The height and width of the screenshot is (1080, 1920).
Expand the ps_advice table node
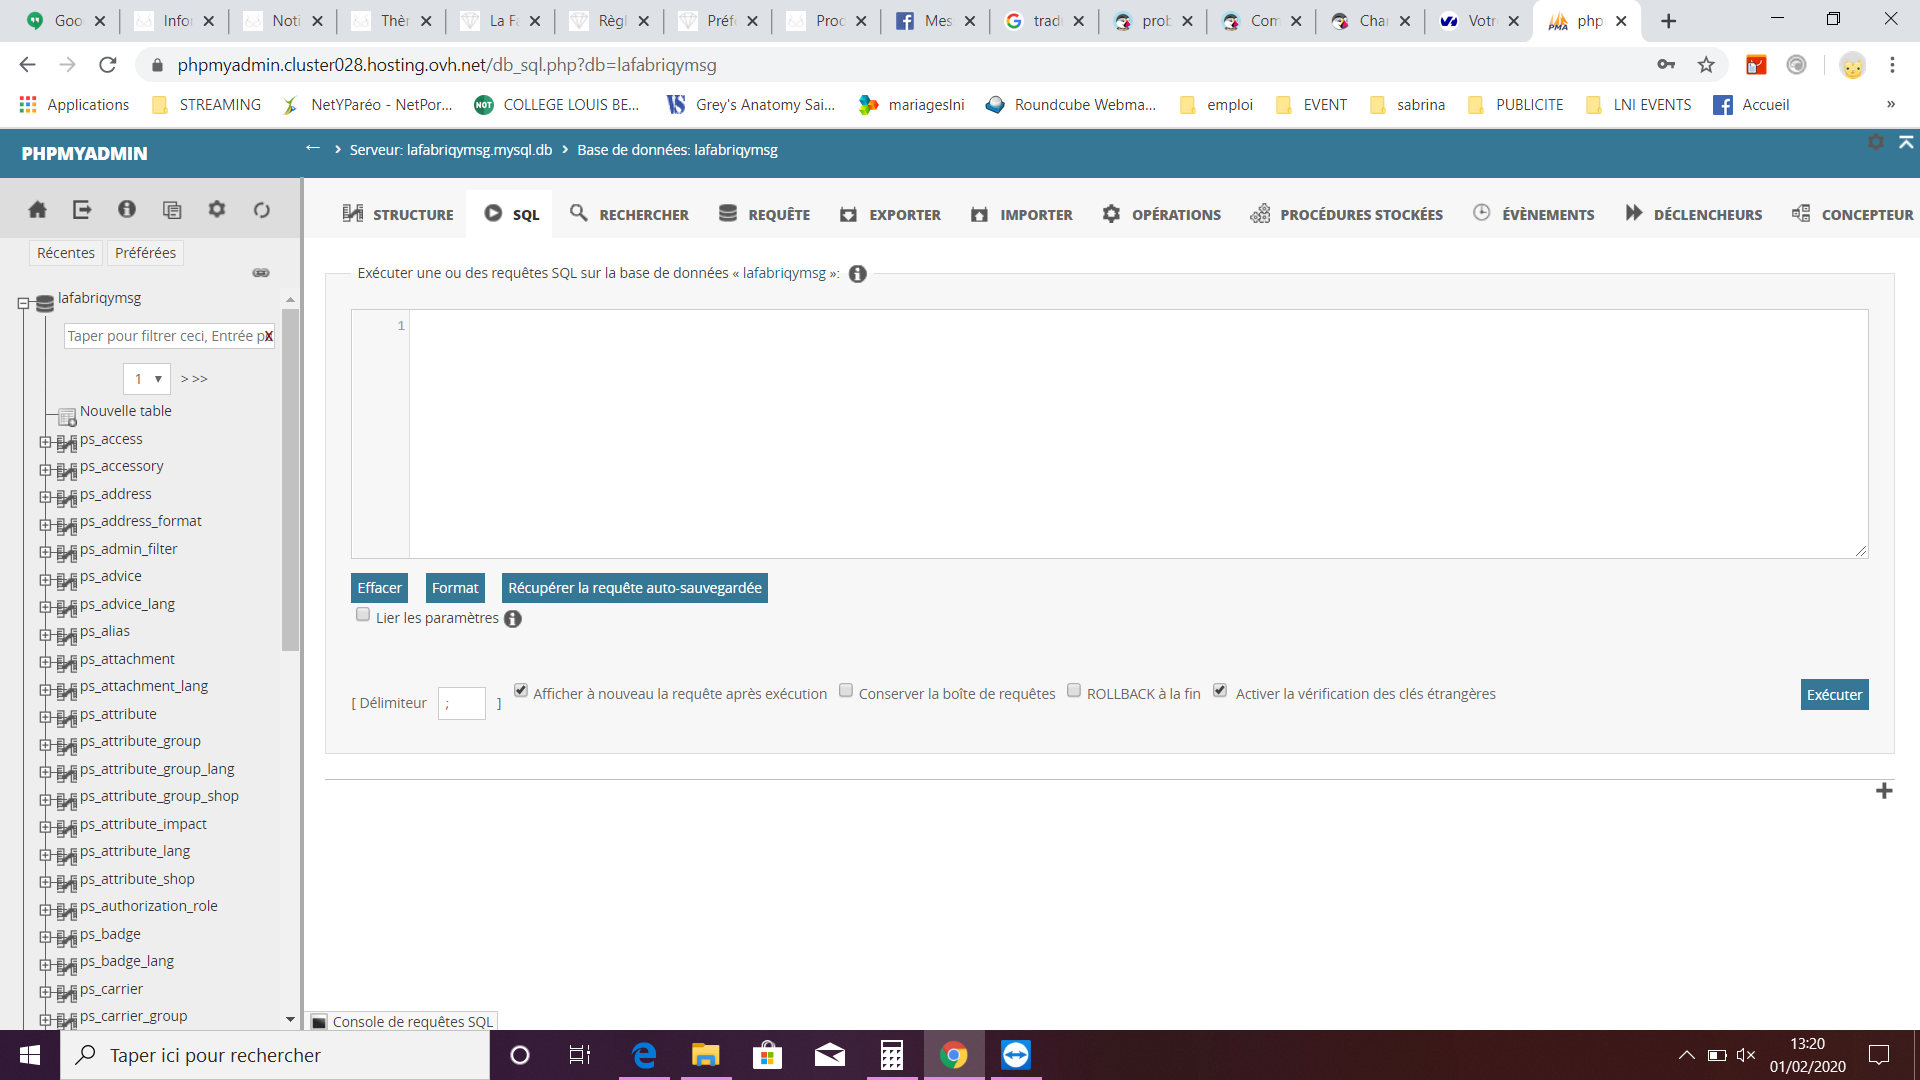click(45, 580)
